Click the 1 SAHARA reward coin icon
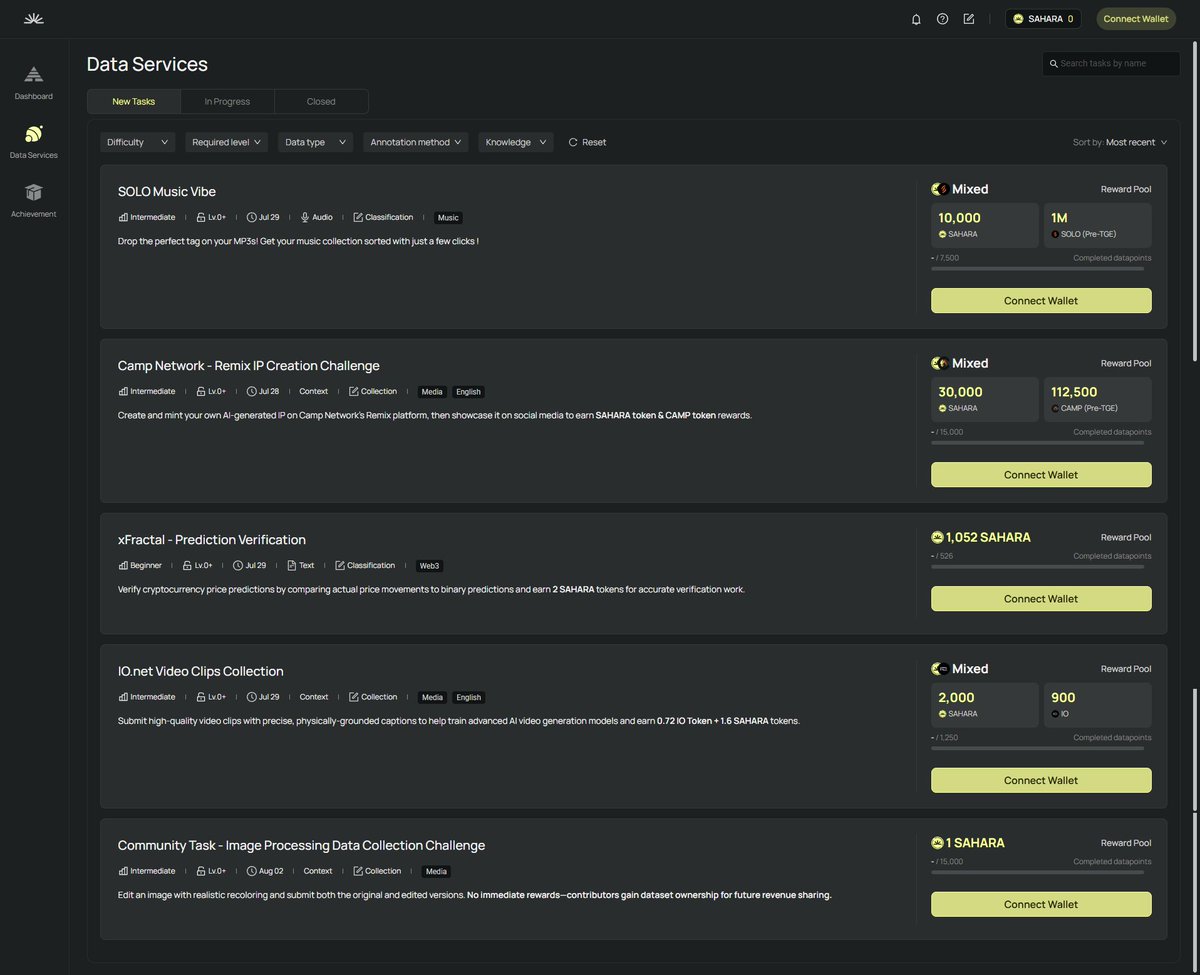The width and height of the screenshot is (1200, 975). click(937, 843)
